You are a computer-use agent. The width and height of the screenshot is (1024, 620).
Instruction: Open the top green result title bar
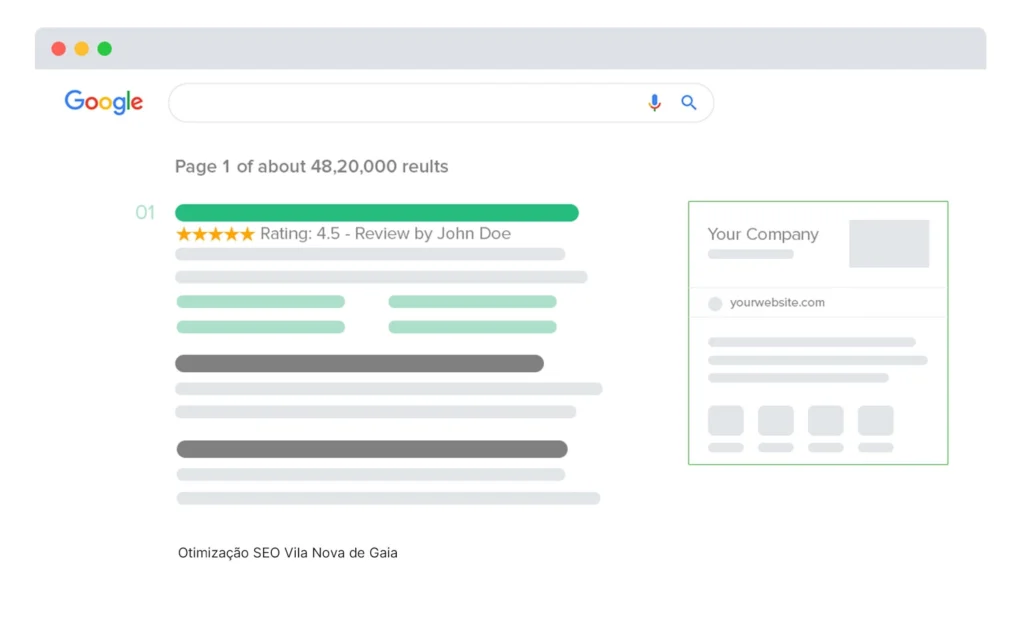pos(377,213)
